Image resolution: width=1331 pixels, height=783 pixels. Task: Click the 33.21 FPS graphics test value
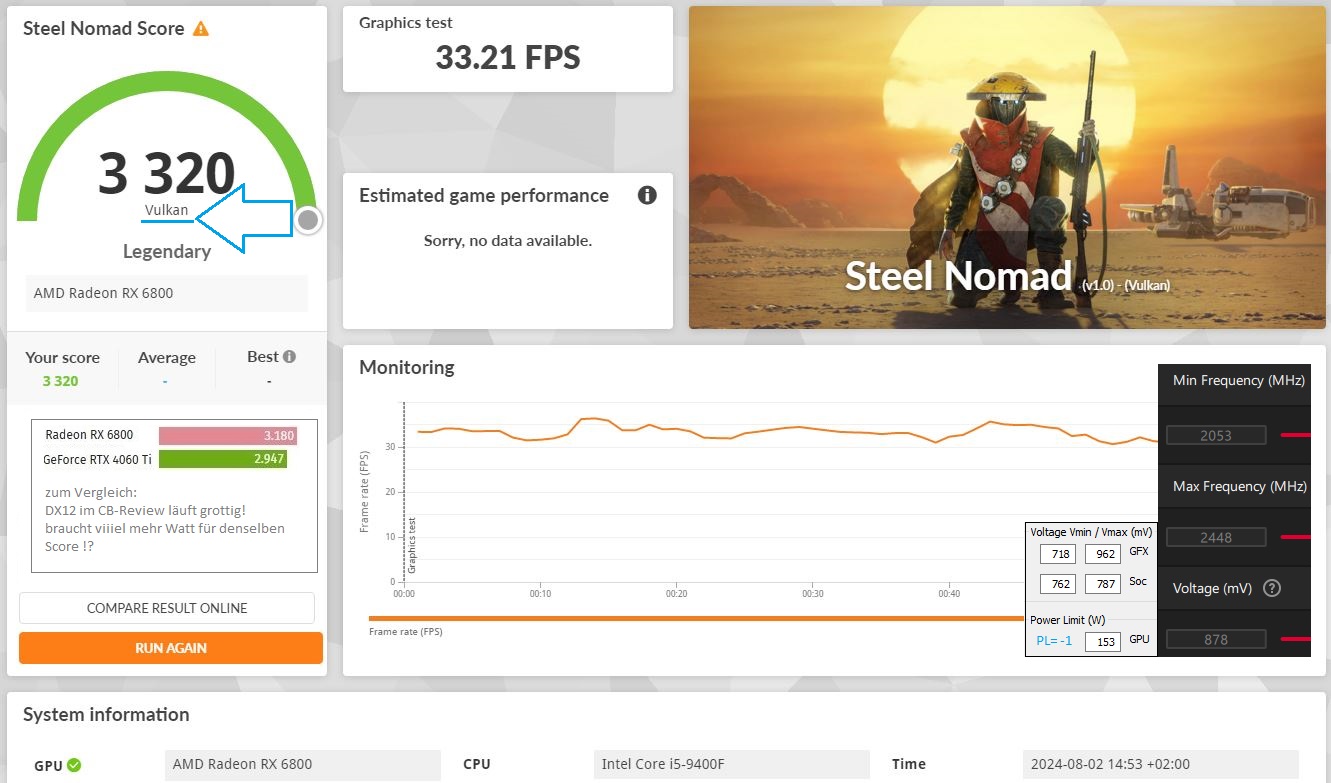pos(508,58)
